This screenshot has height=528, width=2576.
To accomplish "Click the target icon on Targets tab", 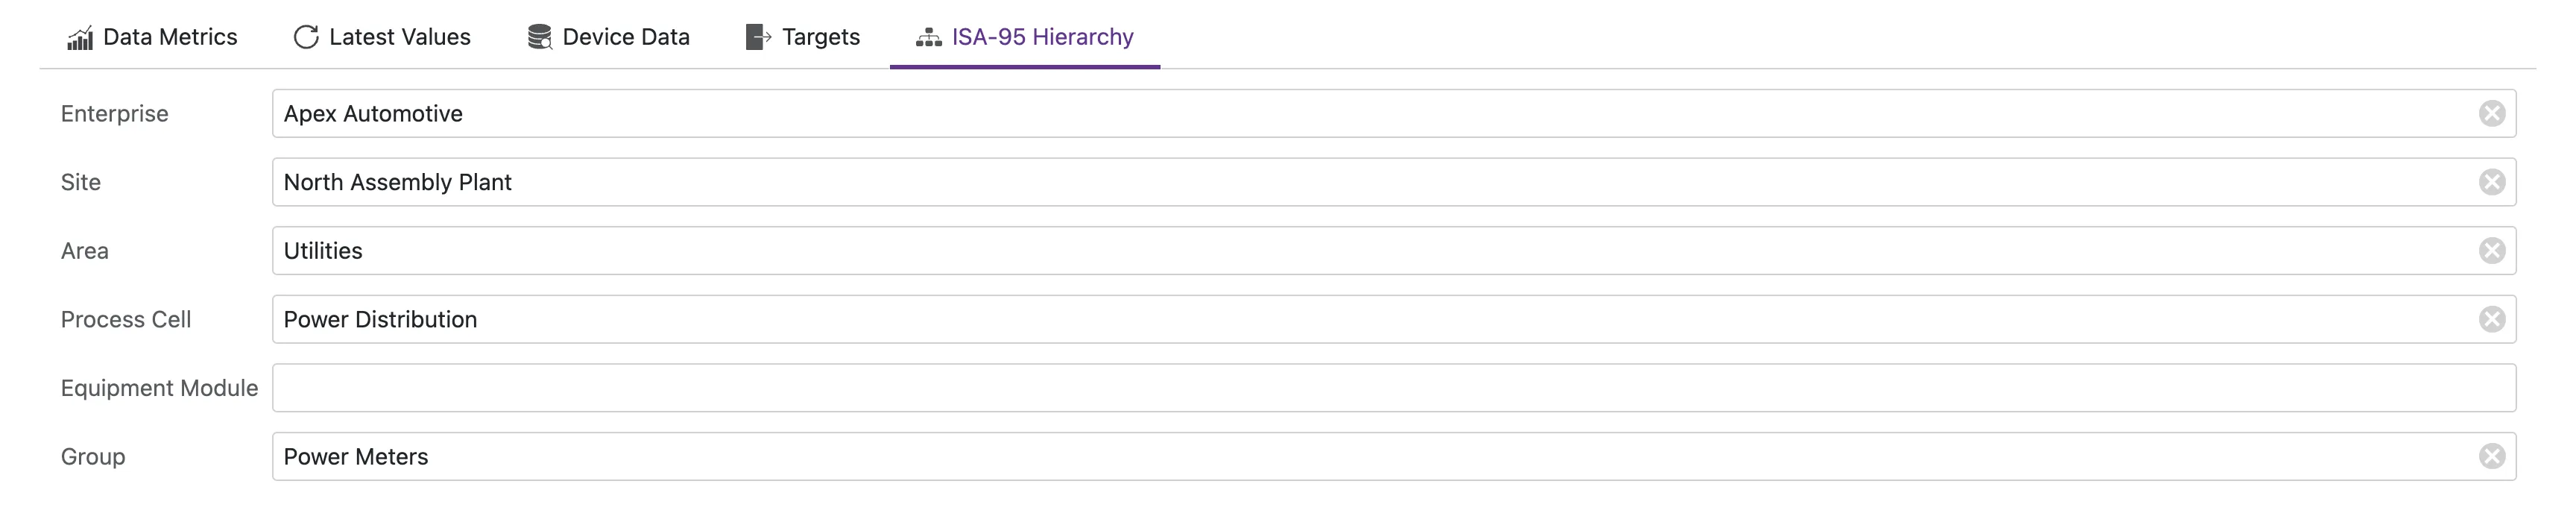I will pos(758,37).
